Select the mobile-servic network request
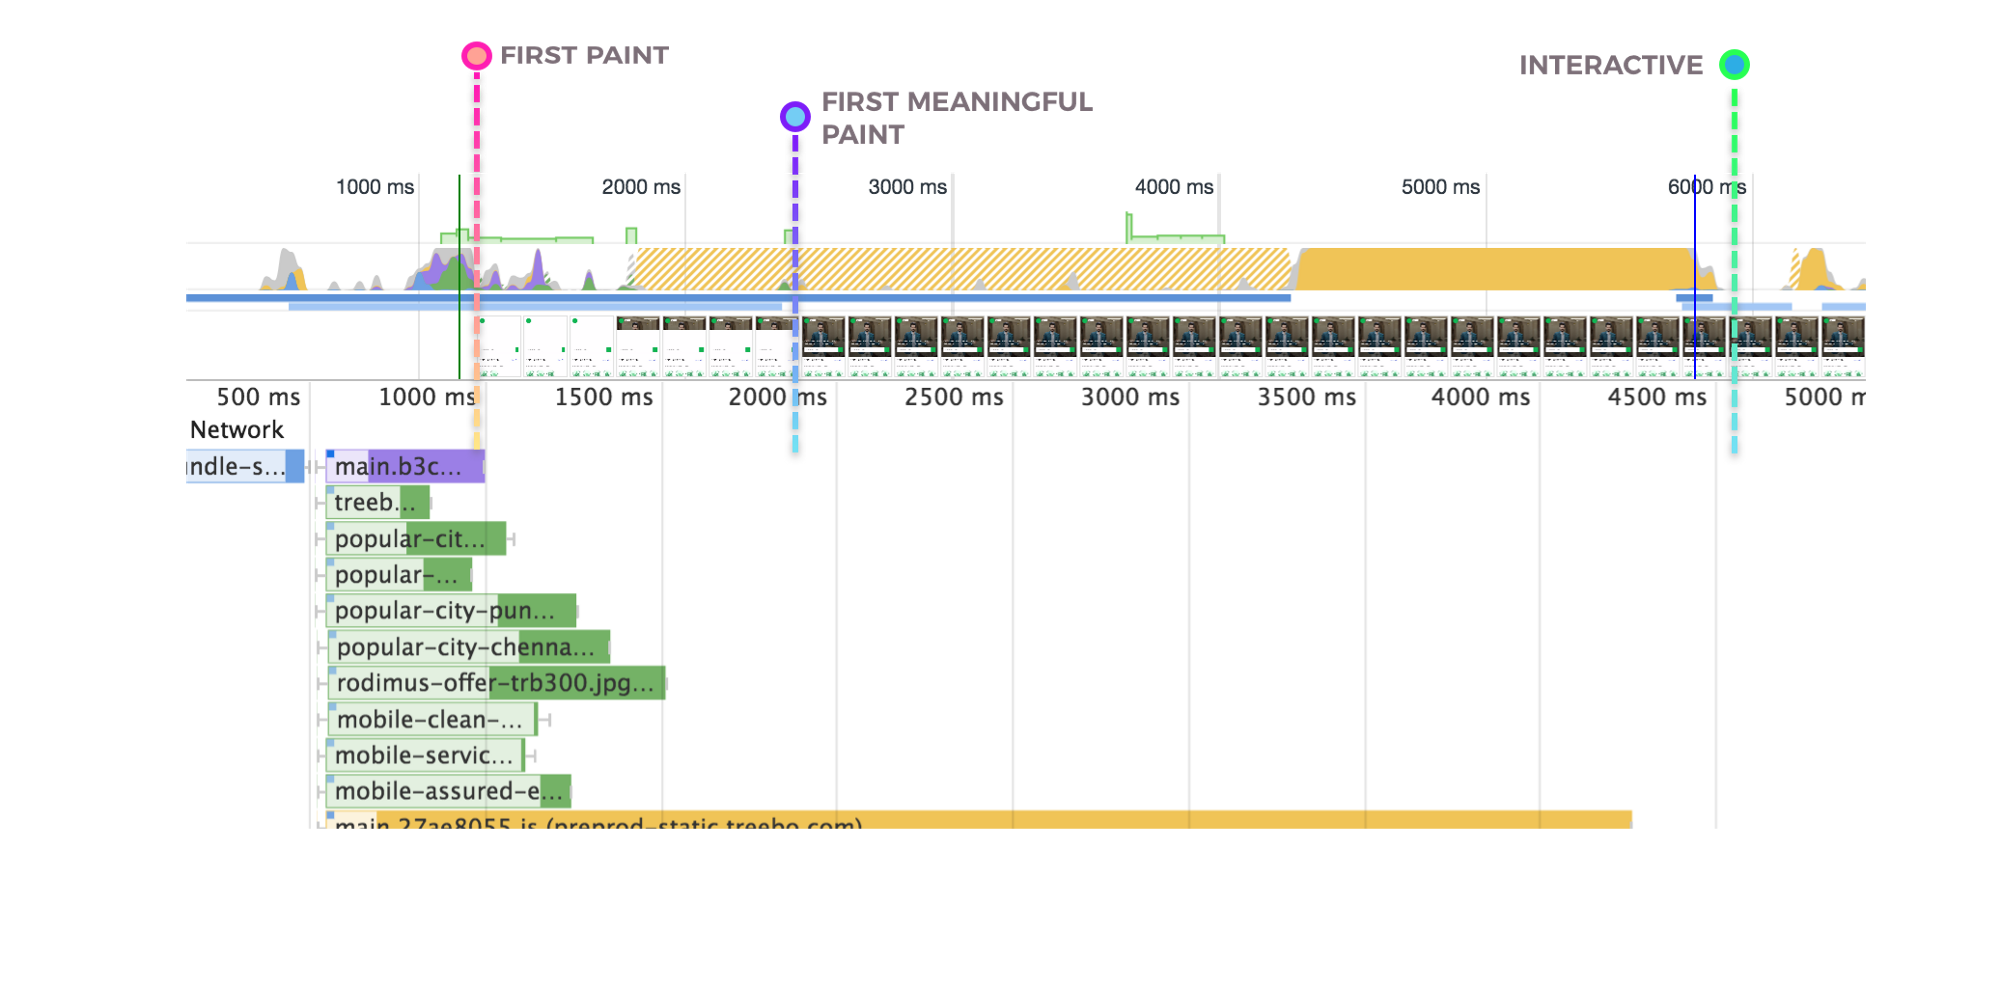Image resolution: width=2000 pixels, height=984 pixels. (425, 755)
